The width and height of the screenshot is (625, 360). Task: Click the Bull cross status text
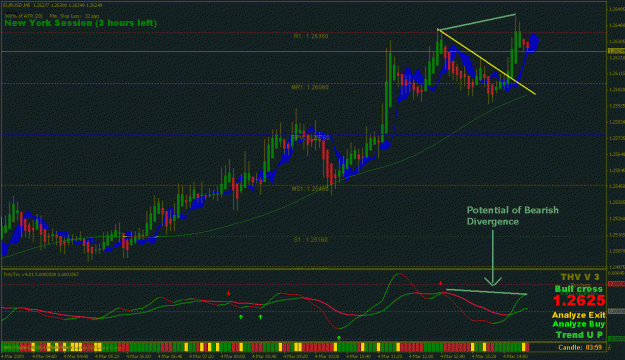[x=579, y=289]
